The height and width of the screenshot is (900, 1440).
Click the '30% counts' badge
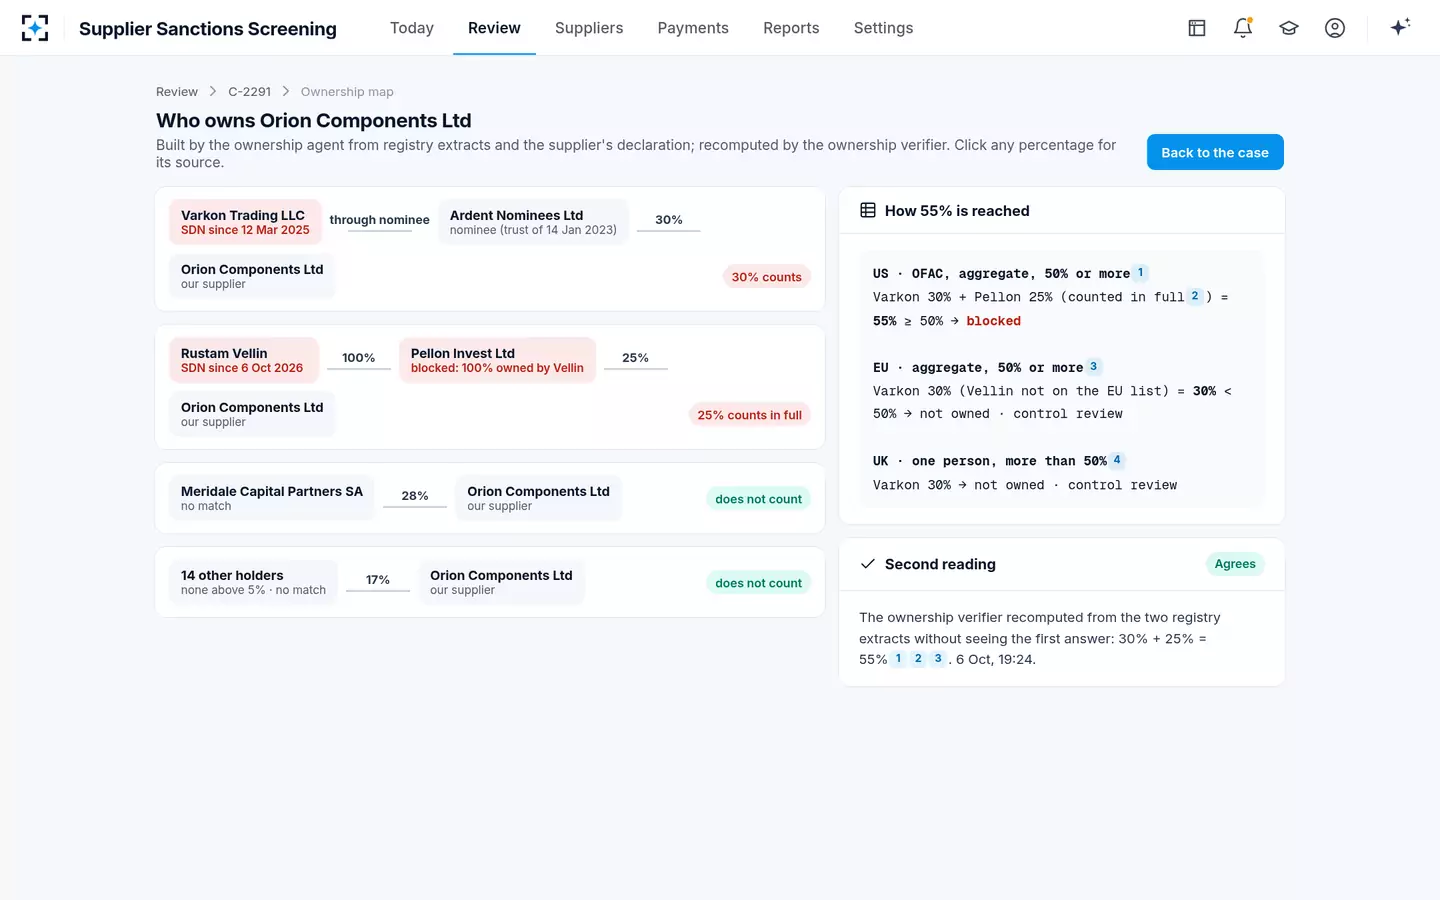[766, 277]
